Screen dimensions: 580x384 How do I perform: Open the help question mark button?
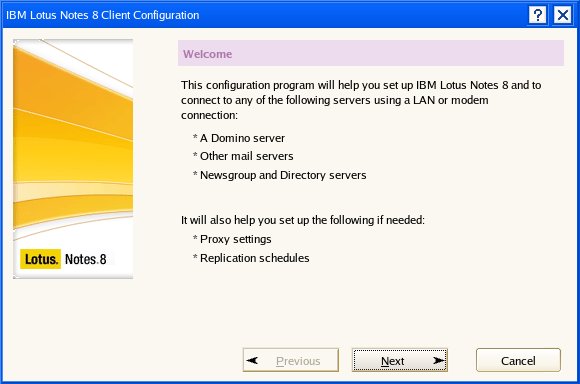[x=537, y=15]
